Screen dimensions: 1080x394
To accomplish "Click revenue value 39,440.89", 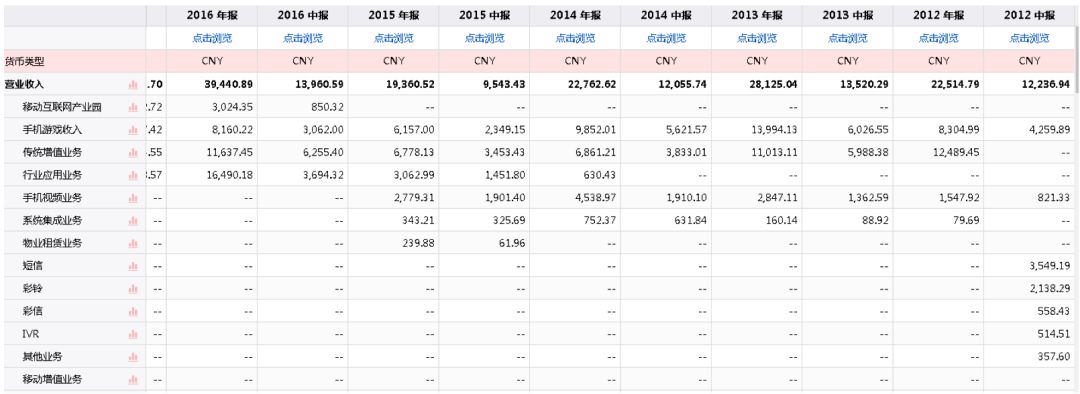I will pos(228,85).
